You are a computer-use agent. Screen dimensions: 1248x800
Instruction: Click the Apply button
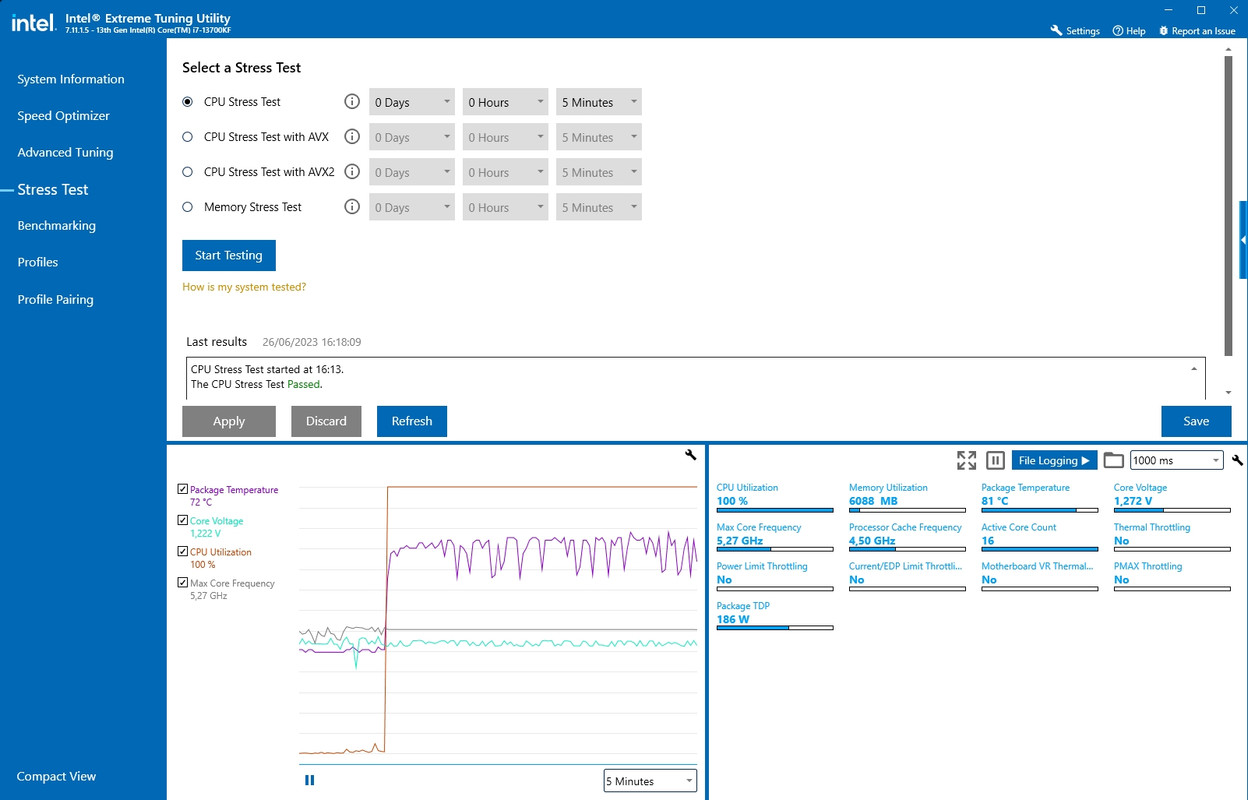coord(229,421)
